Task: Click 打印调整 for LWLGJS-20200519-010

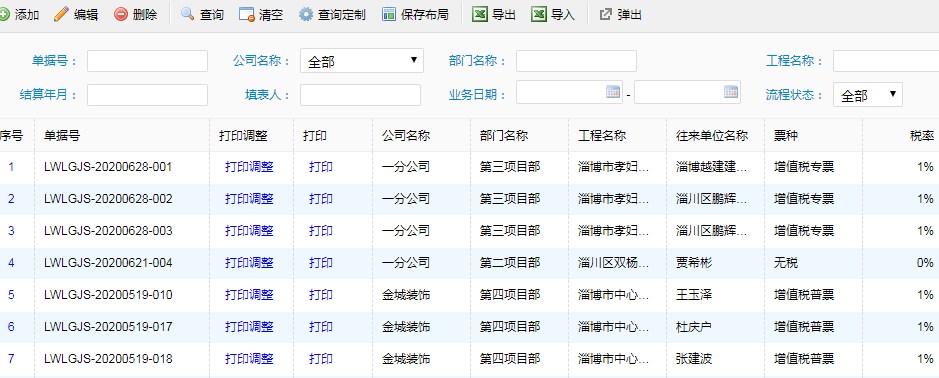Action: (x=249, y=295)
